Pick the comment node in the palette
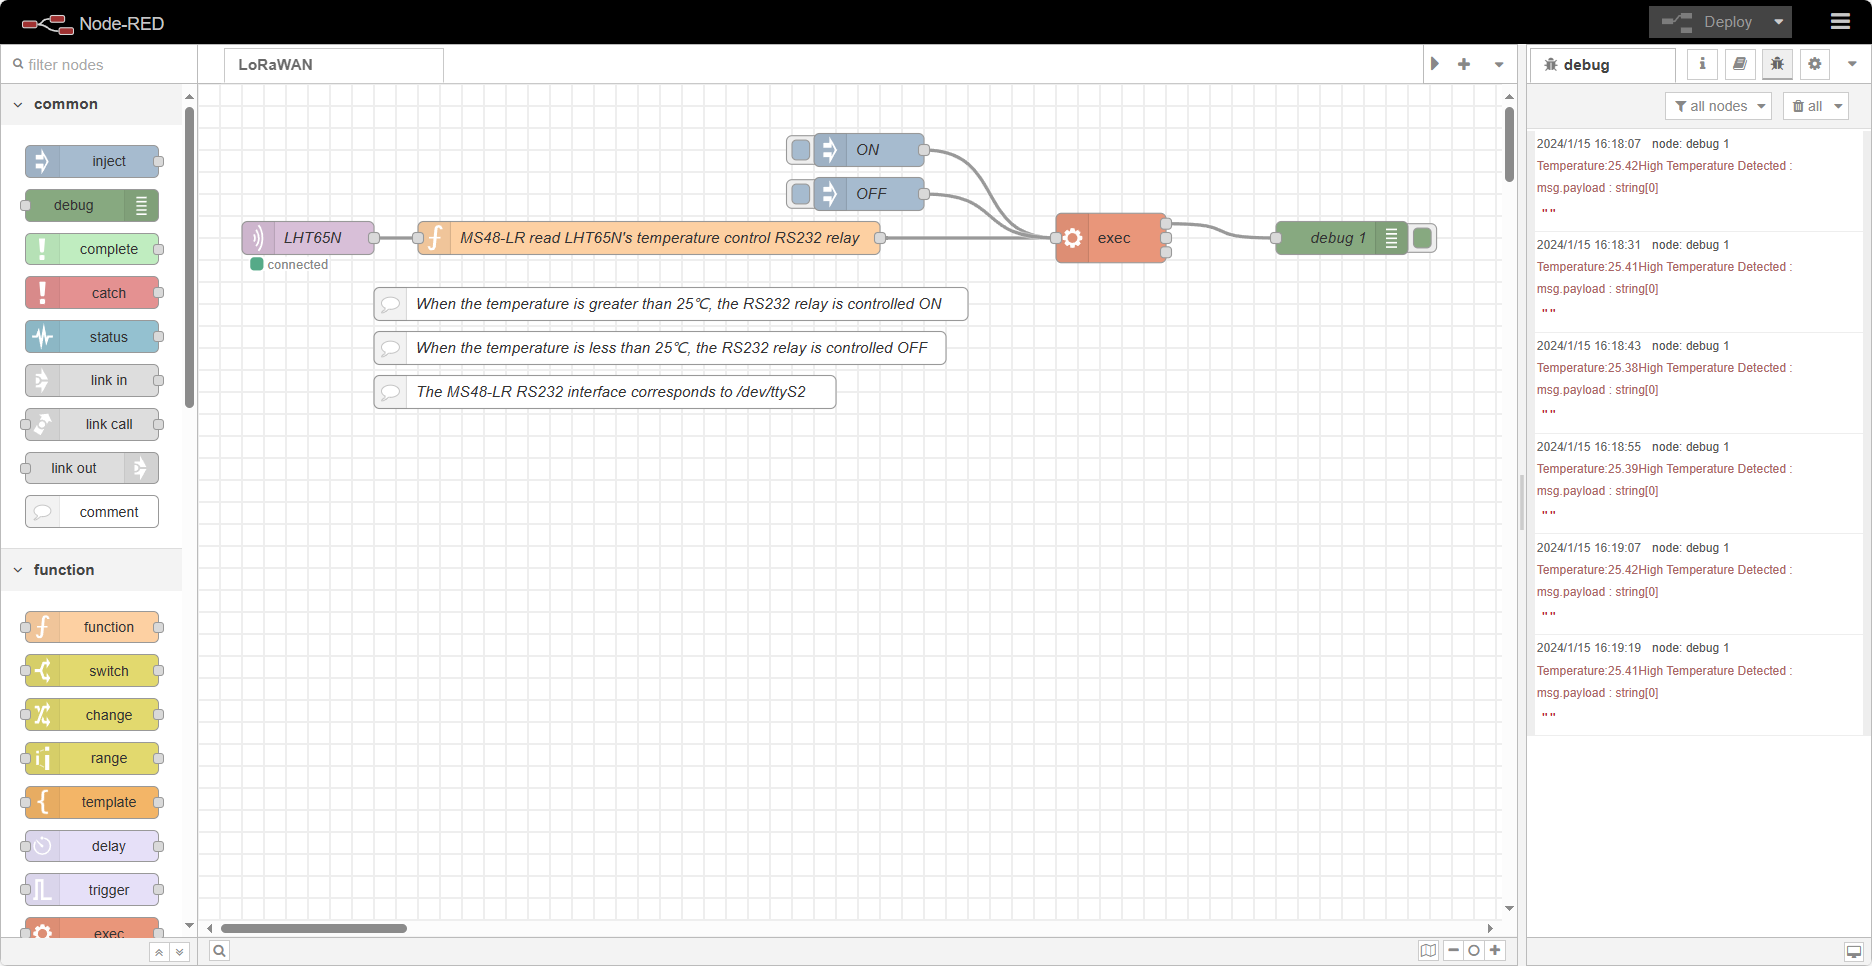 (x=92, y=512)
